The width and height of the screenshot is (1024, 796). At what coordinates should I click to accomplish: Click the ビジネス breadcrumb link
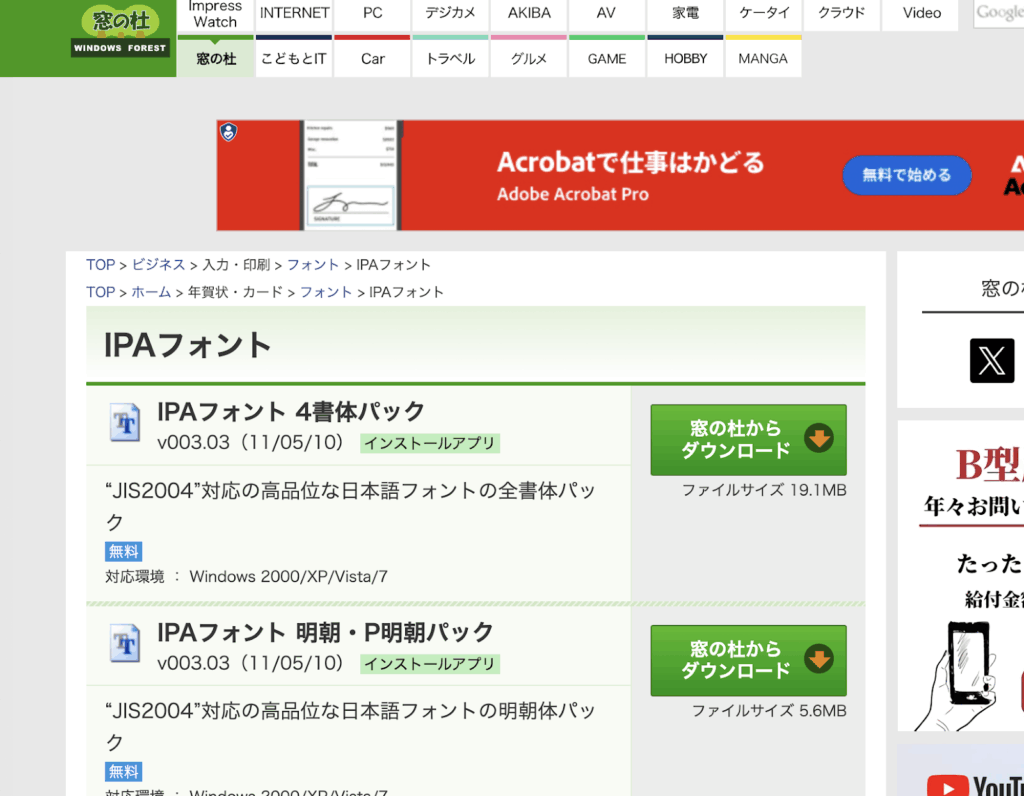pyautogui.click(x=159, y=264)
